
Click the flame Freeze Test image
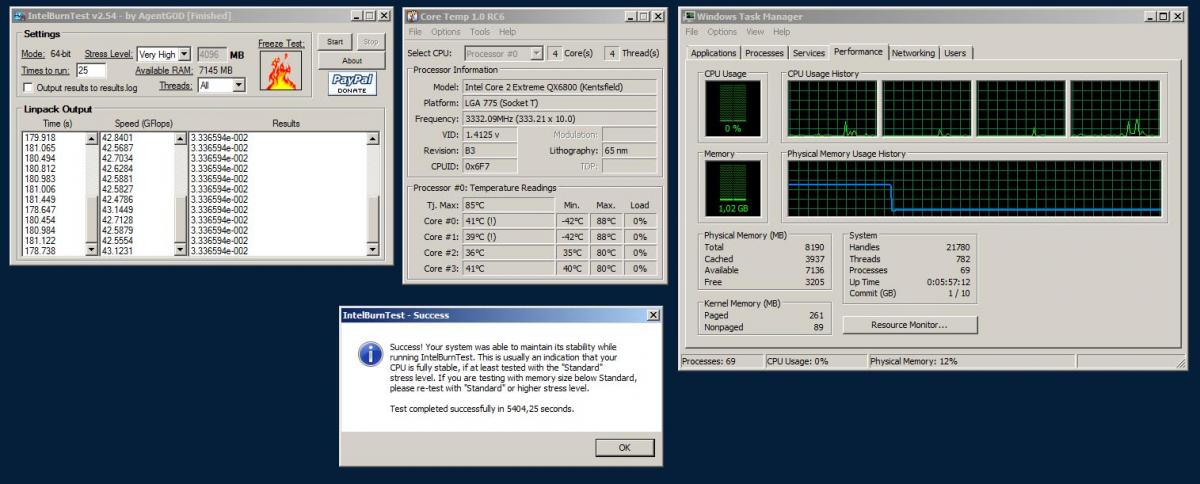(281, 71)
